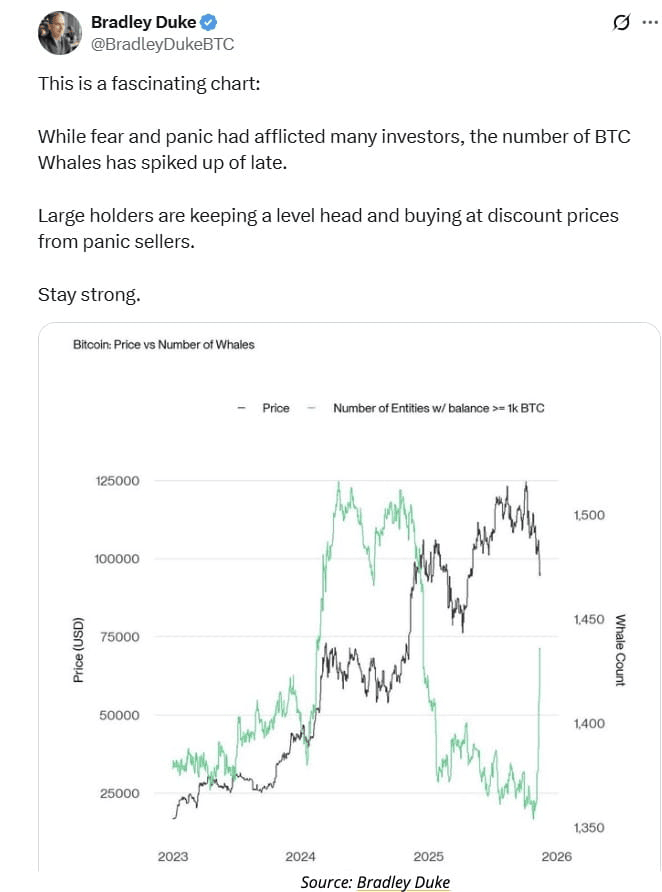The image size is (662, 892).
Task: Click the Grok slashed-circle icon
Action: point(620,22)
